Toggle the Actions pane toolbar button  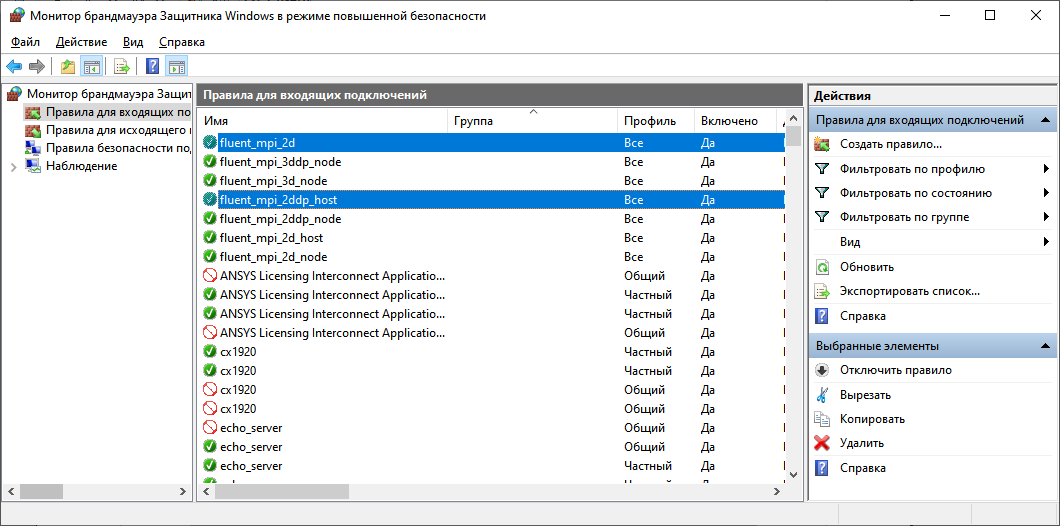pyautogui.click(x=177, y=67)
